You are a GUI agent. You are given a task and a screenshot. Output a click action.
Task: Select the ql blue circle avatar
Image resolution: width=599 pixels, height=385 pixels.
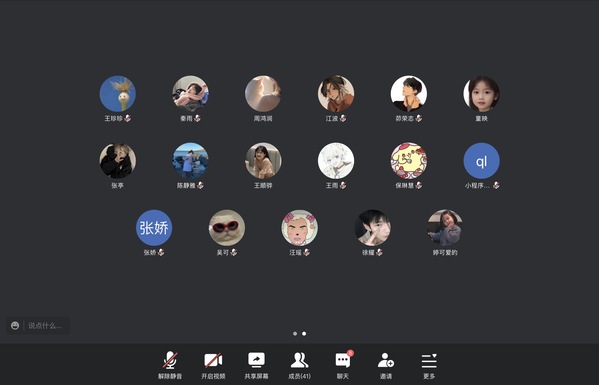481,161
